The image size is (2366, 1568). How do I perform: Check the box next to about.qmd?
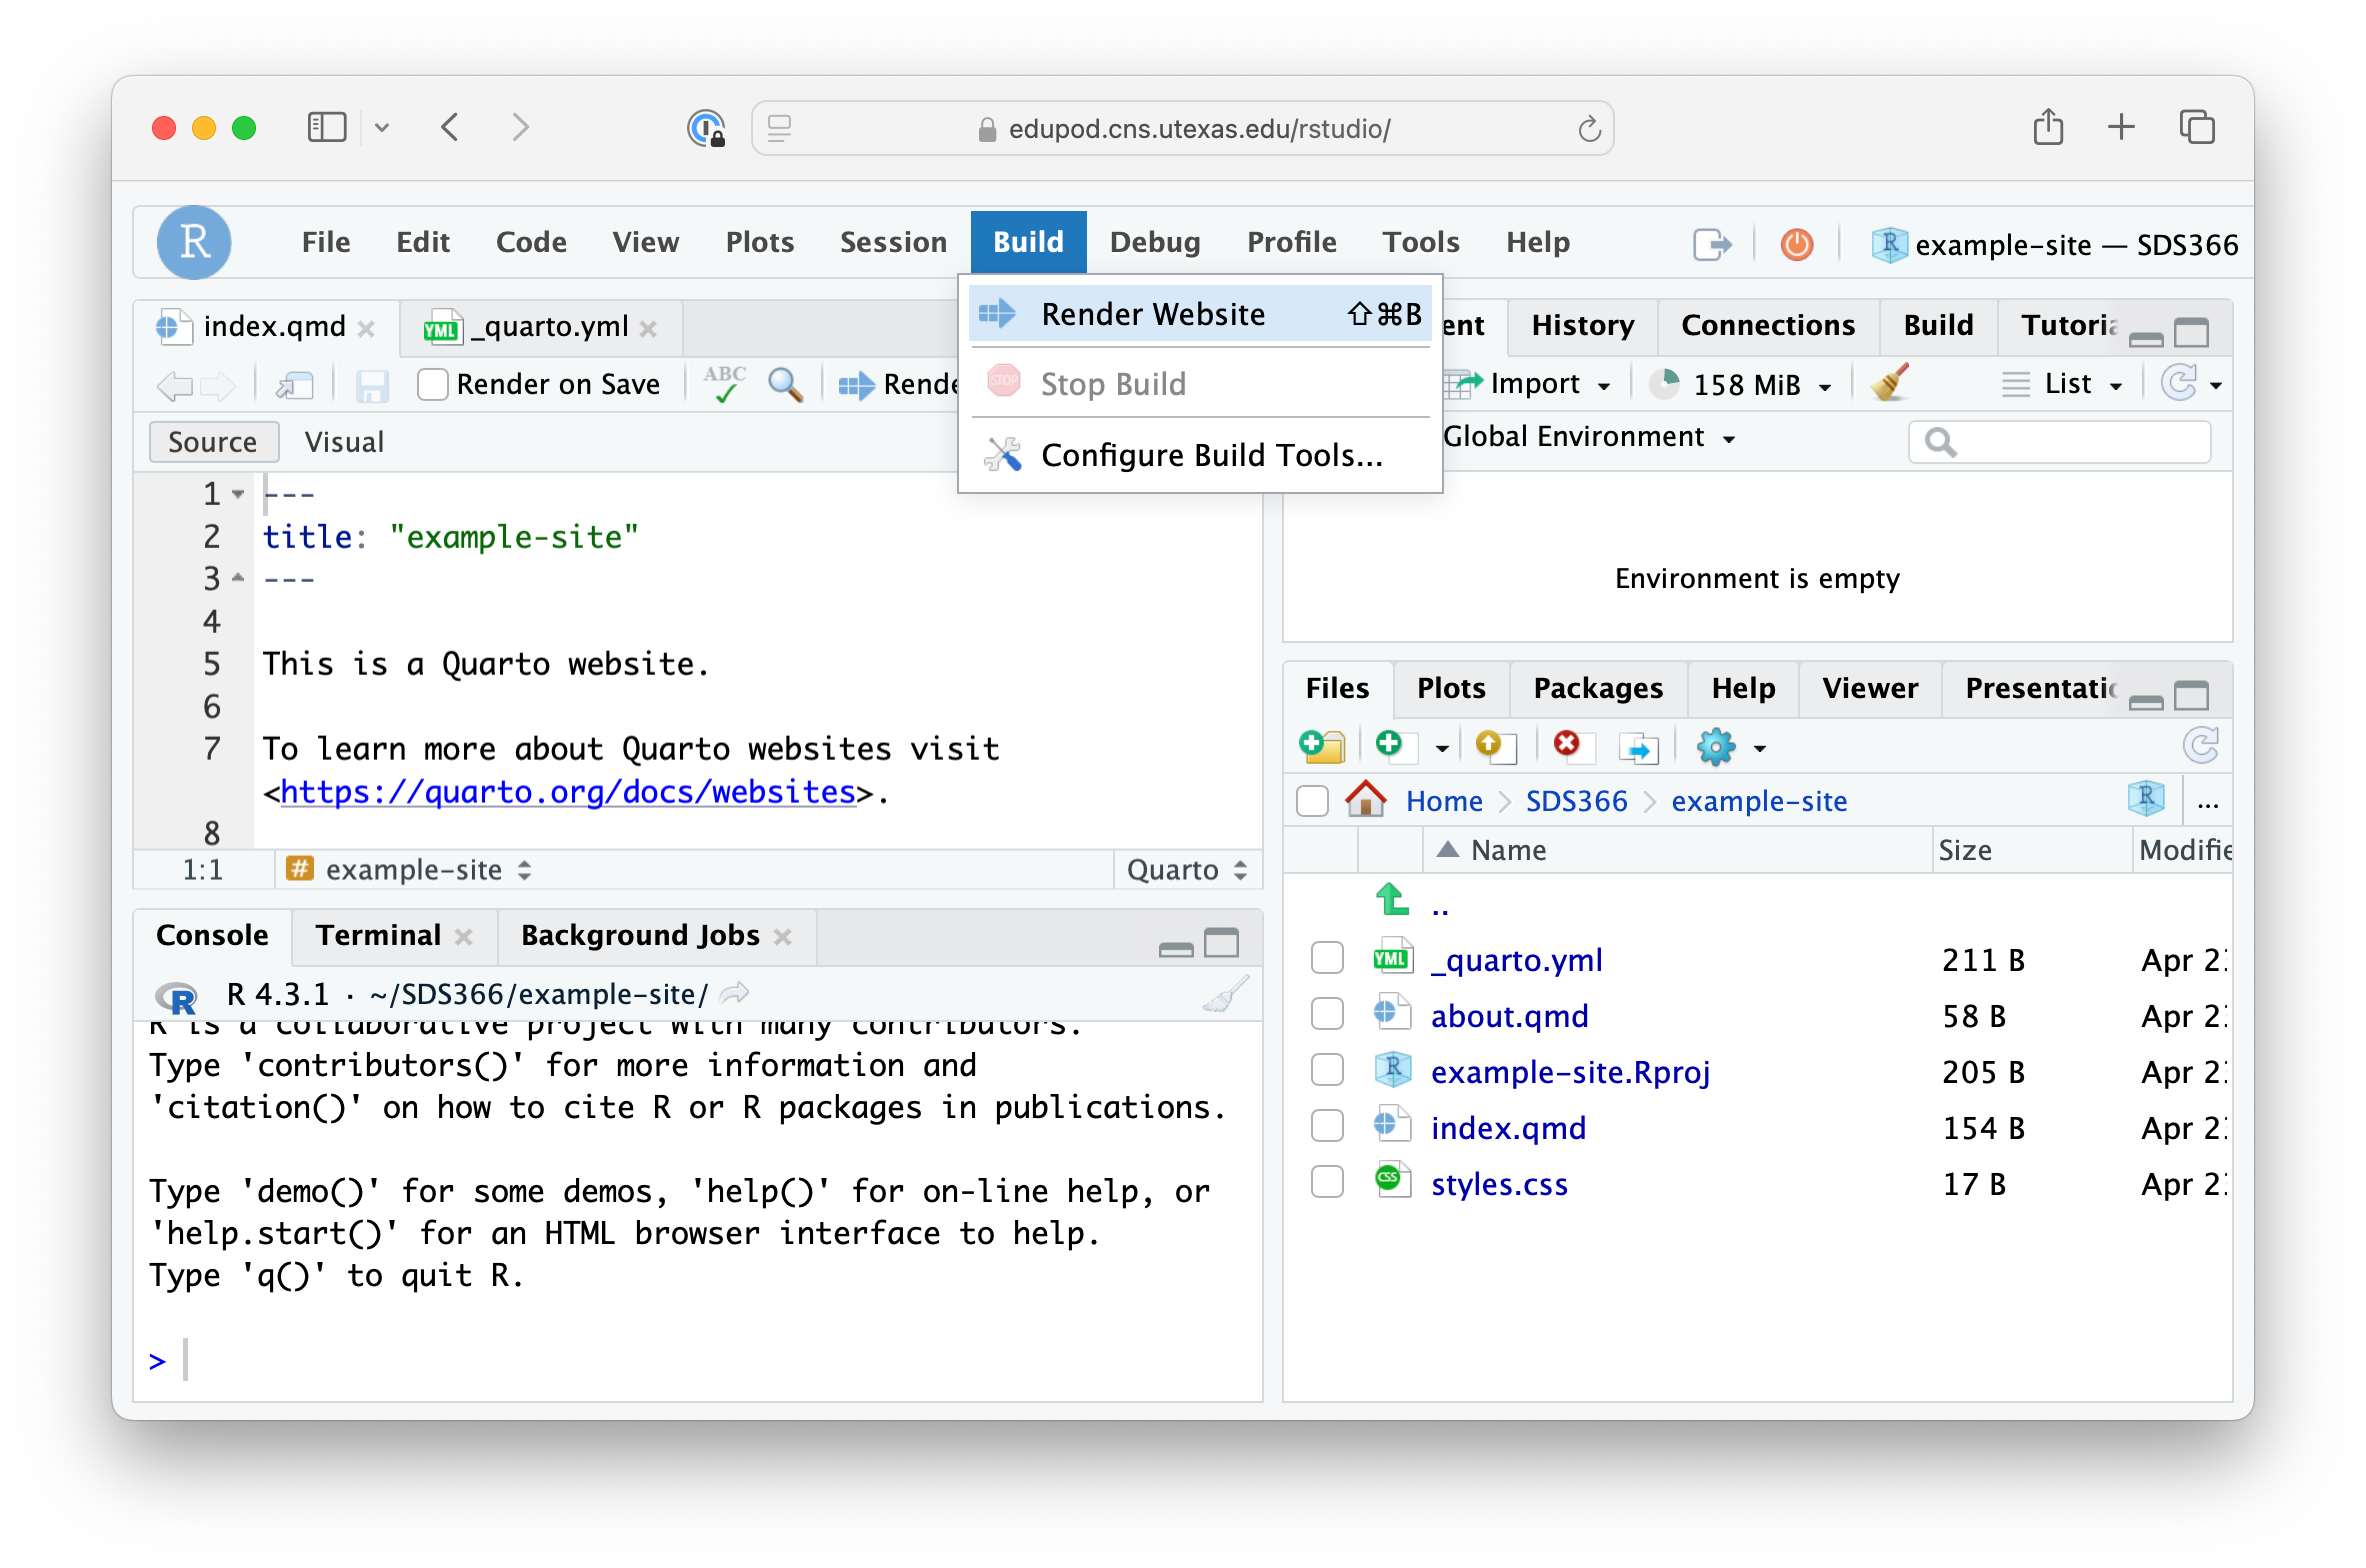[1326, 1015]
